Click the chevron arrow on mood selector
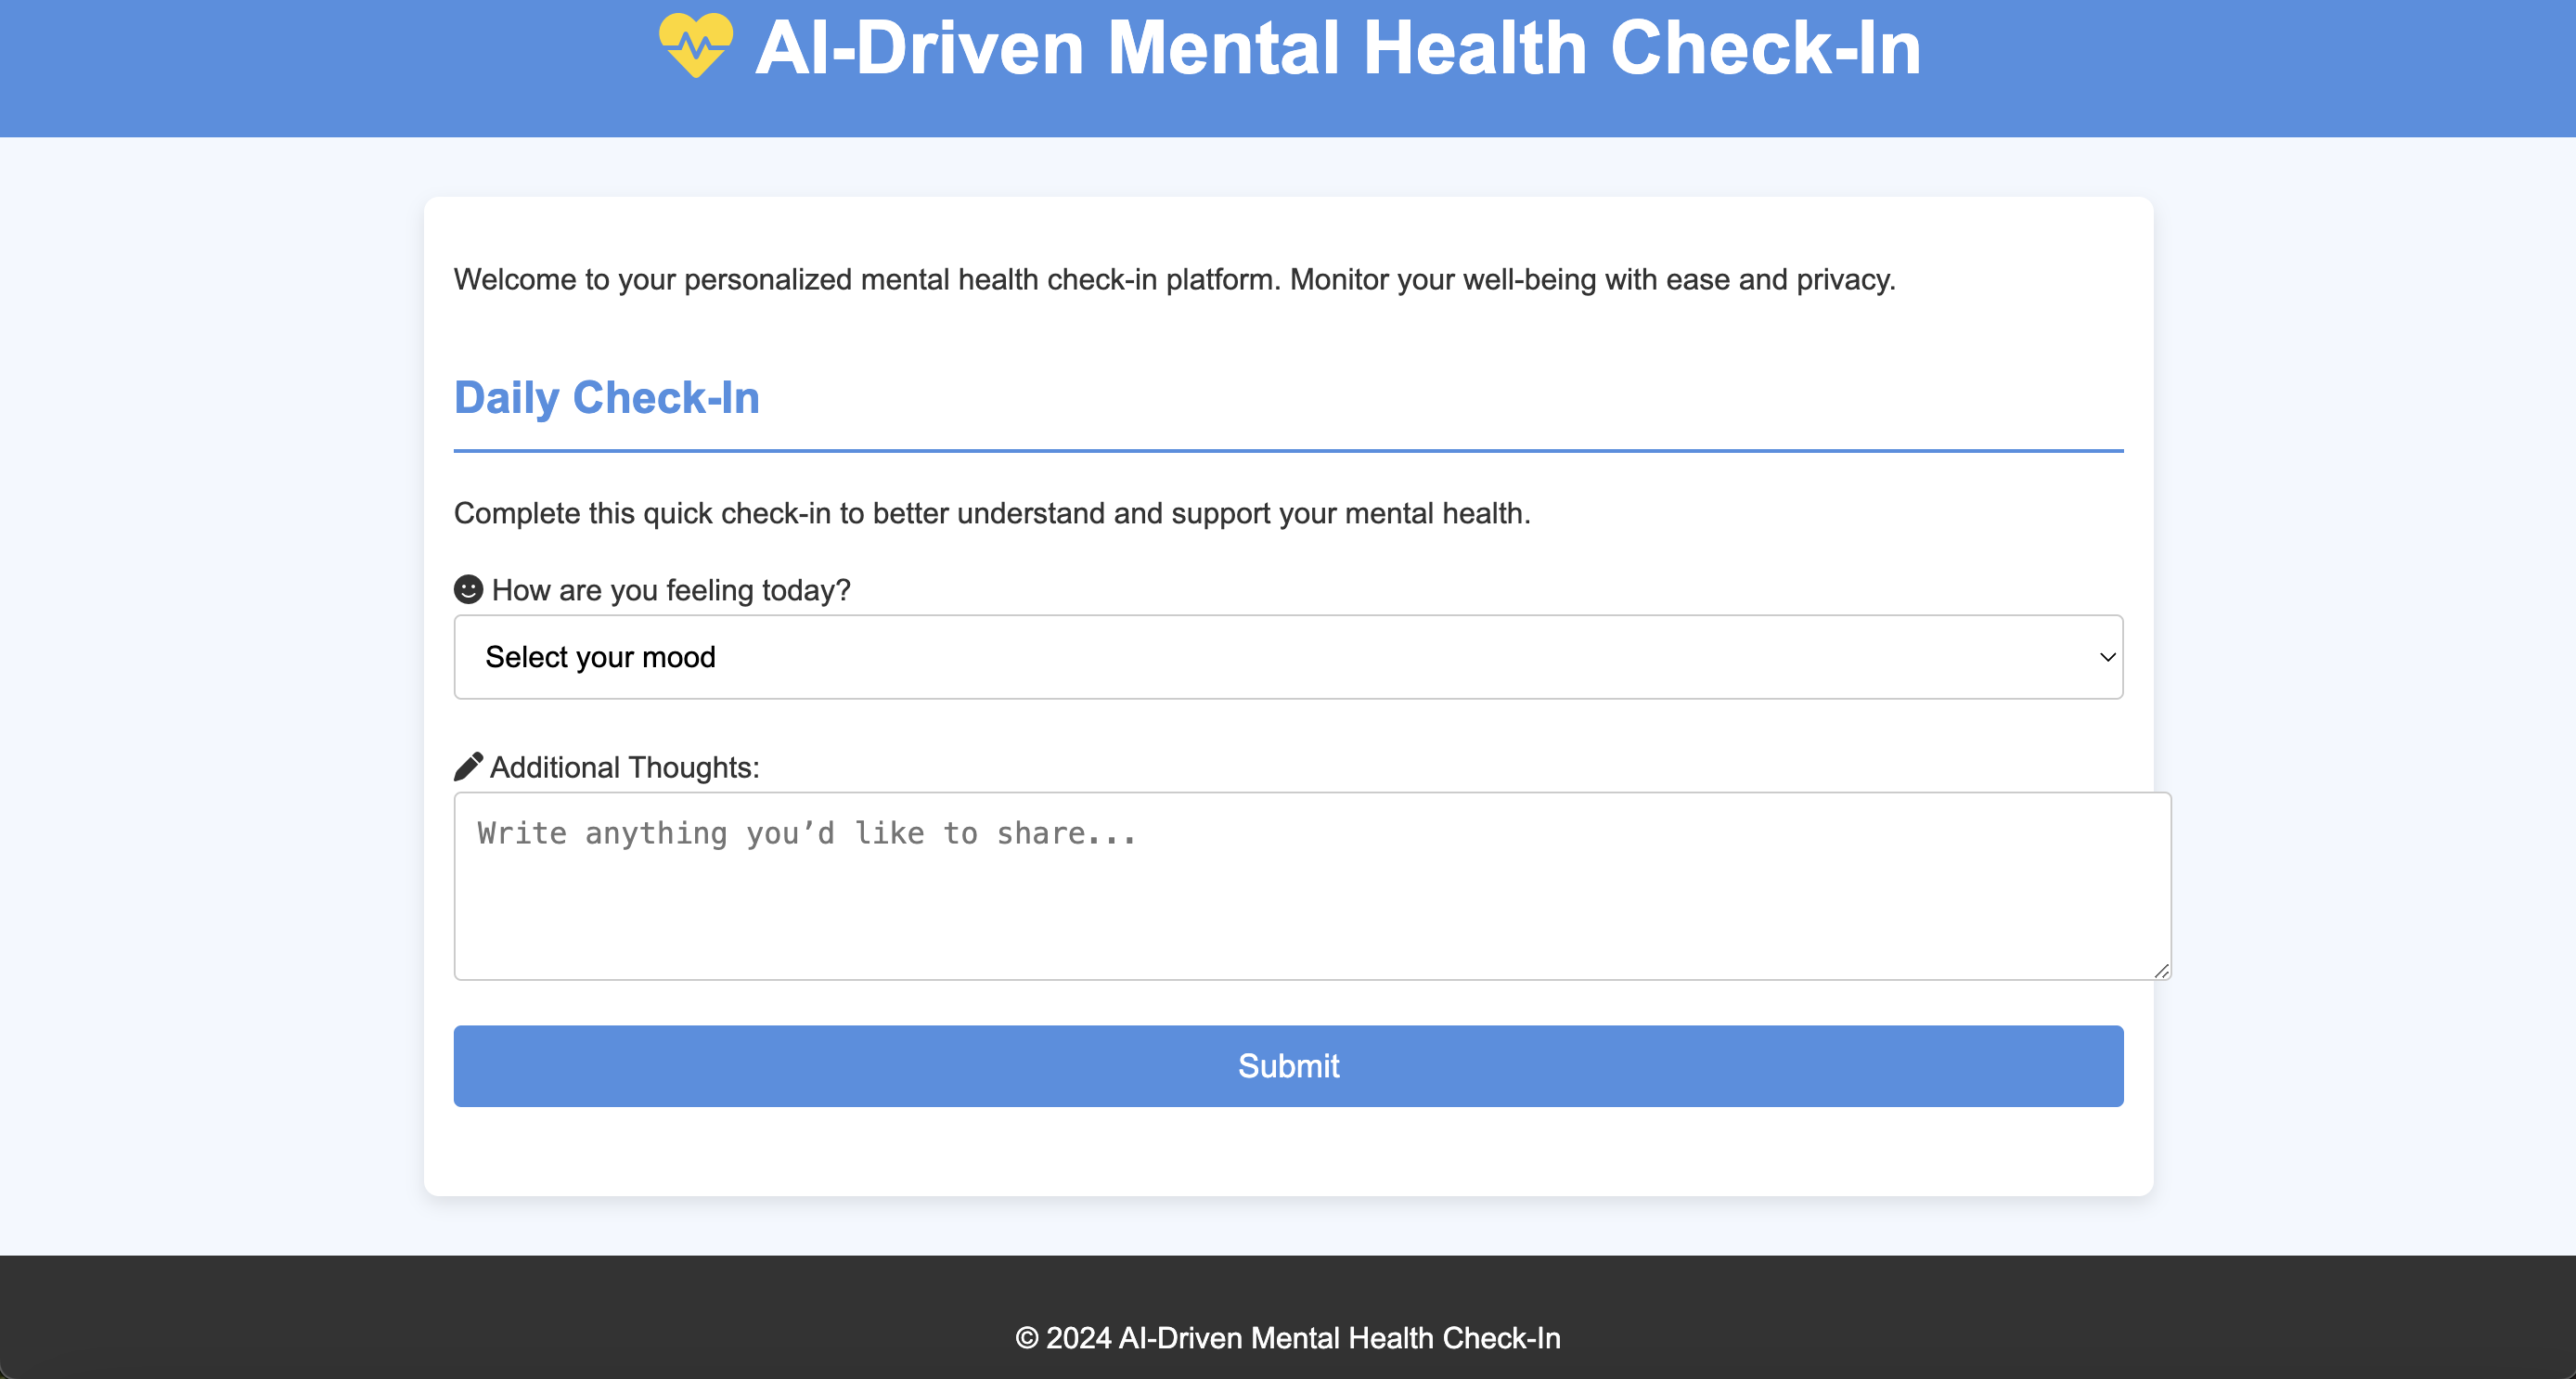 click(2107, 657)
